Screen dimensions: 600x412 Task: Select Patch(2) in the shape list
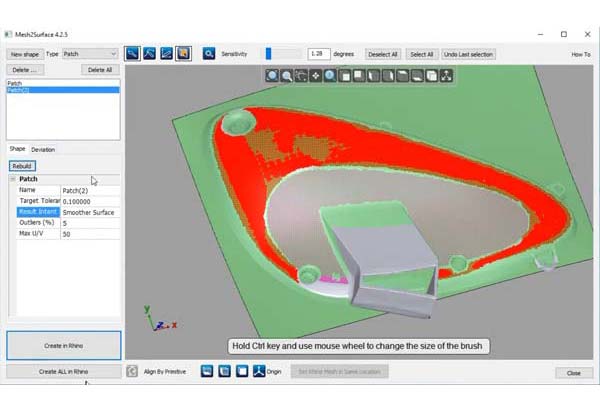tap(20, 90)
